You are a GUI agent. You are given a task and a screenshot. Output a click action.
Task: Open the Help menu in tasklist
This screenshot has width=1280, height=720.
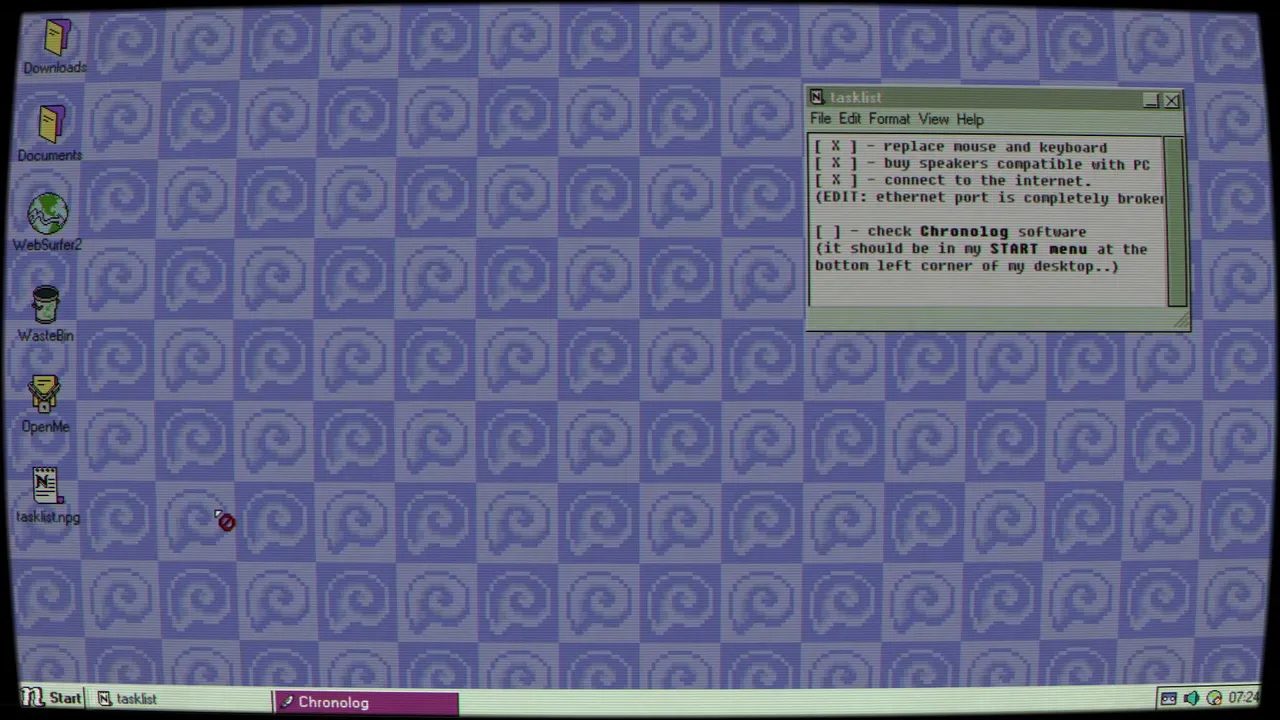pos(970,119)
